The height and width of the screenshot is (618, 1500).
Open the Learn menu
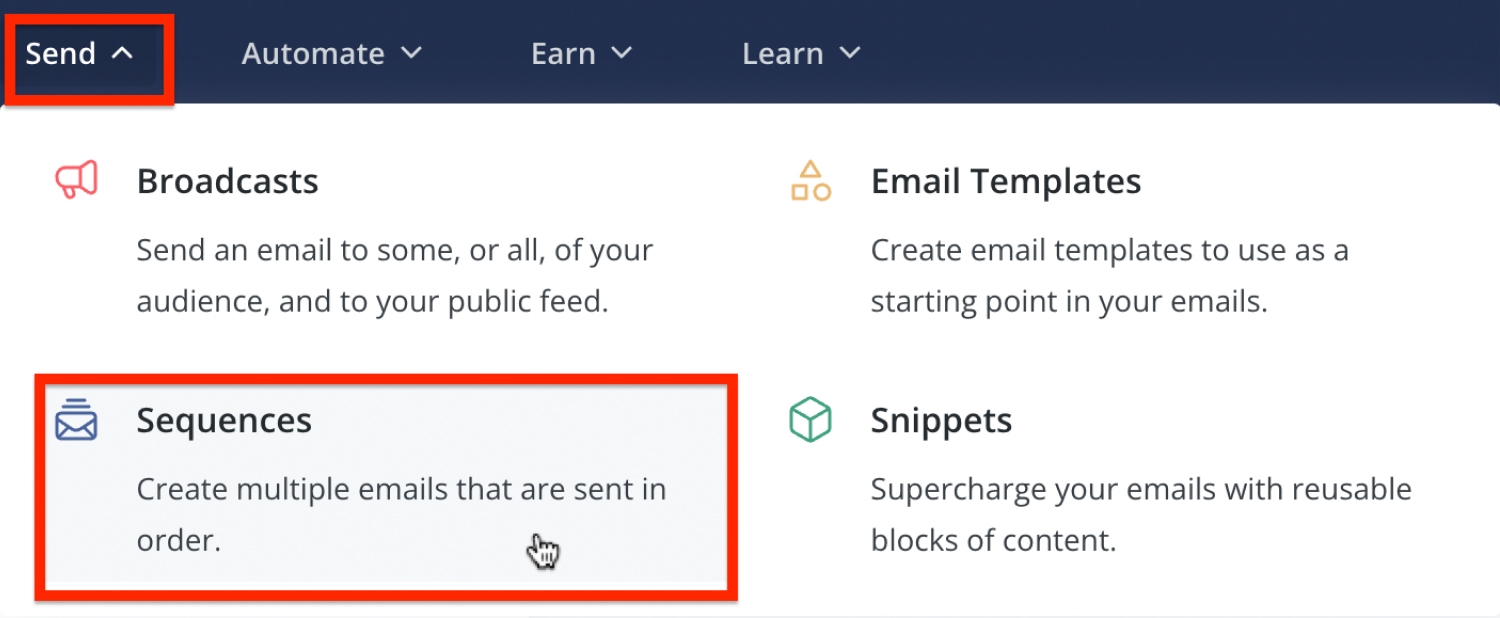[x=782, y=54]
